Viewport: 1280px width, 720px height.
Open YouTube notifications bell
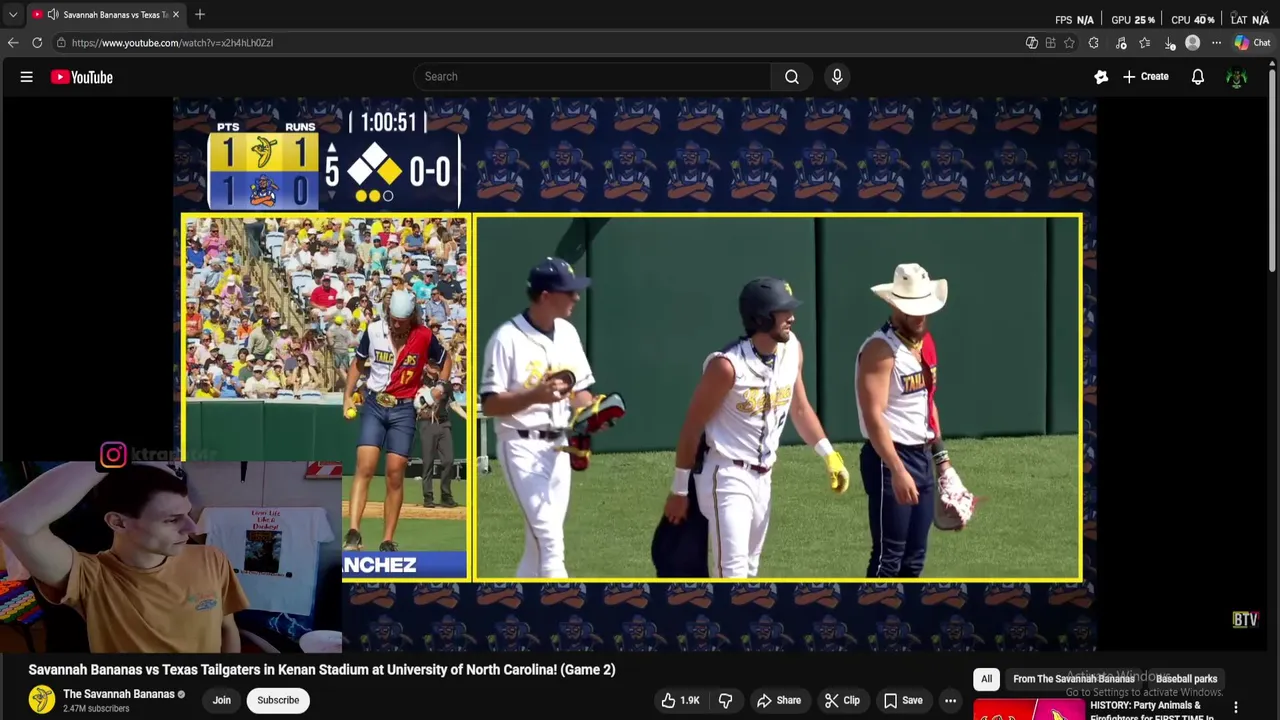(x=1197, y=77)
